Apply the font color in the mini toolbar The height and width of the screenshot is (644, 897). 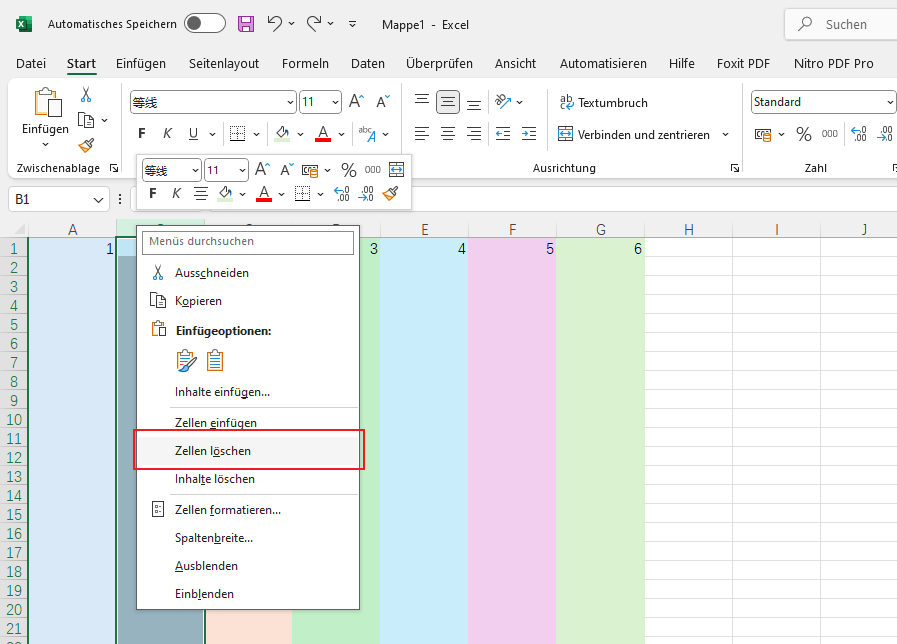tap(264, 194)
